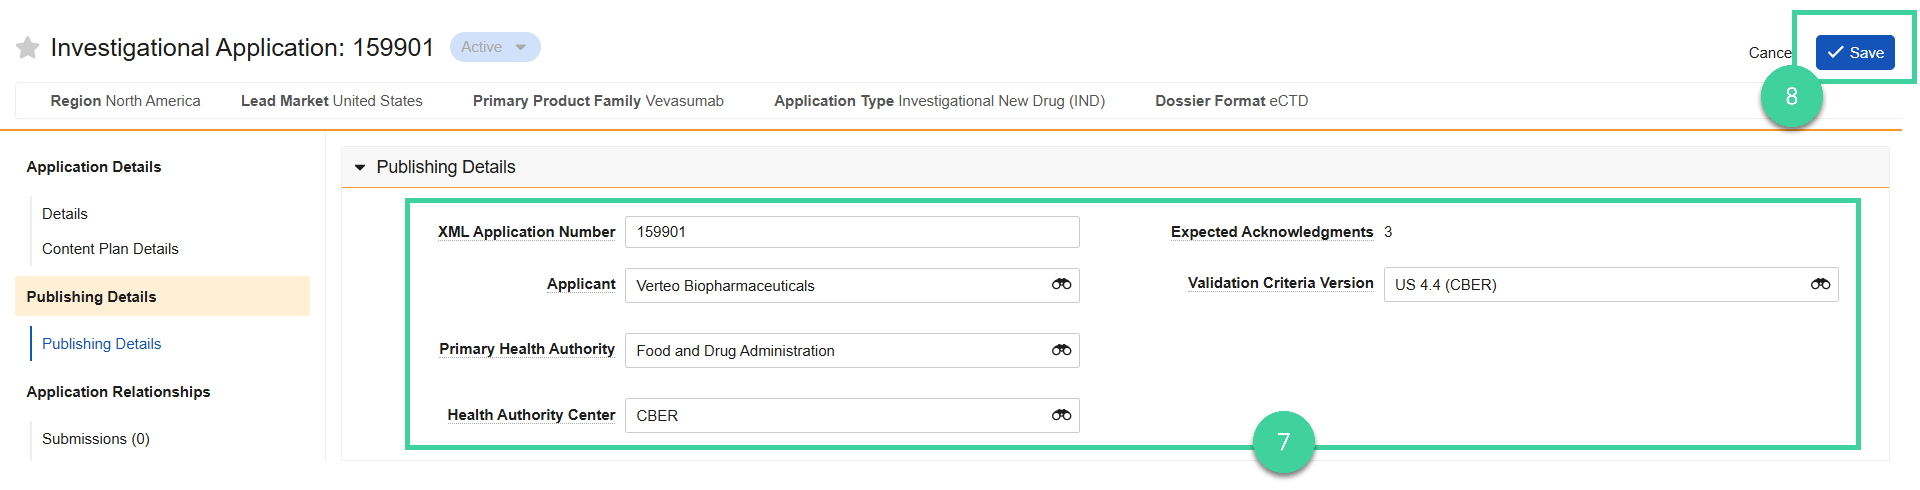Open binoculars search for Applicant field
The width and height of the screenshot is (1920, 490).
coord(1061,285)
